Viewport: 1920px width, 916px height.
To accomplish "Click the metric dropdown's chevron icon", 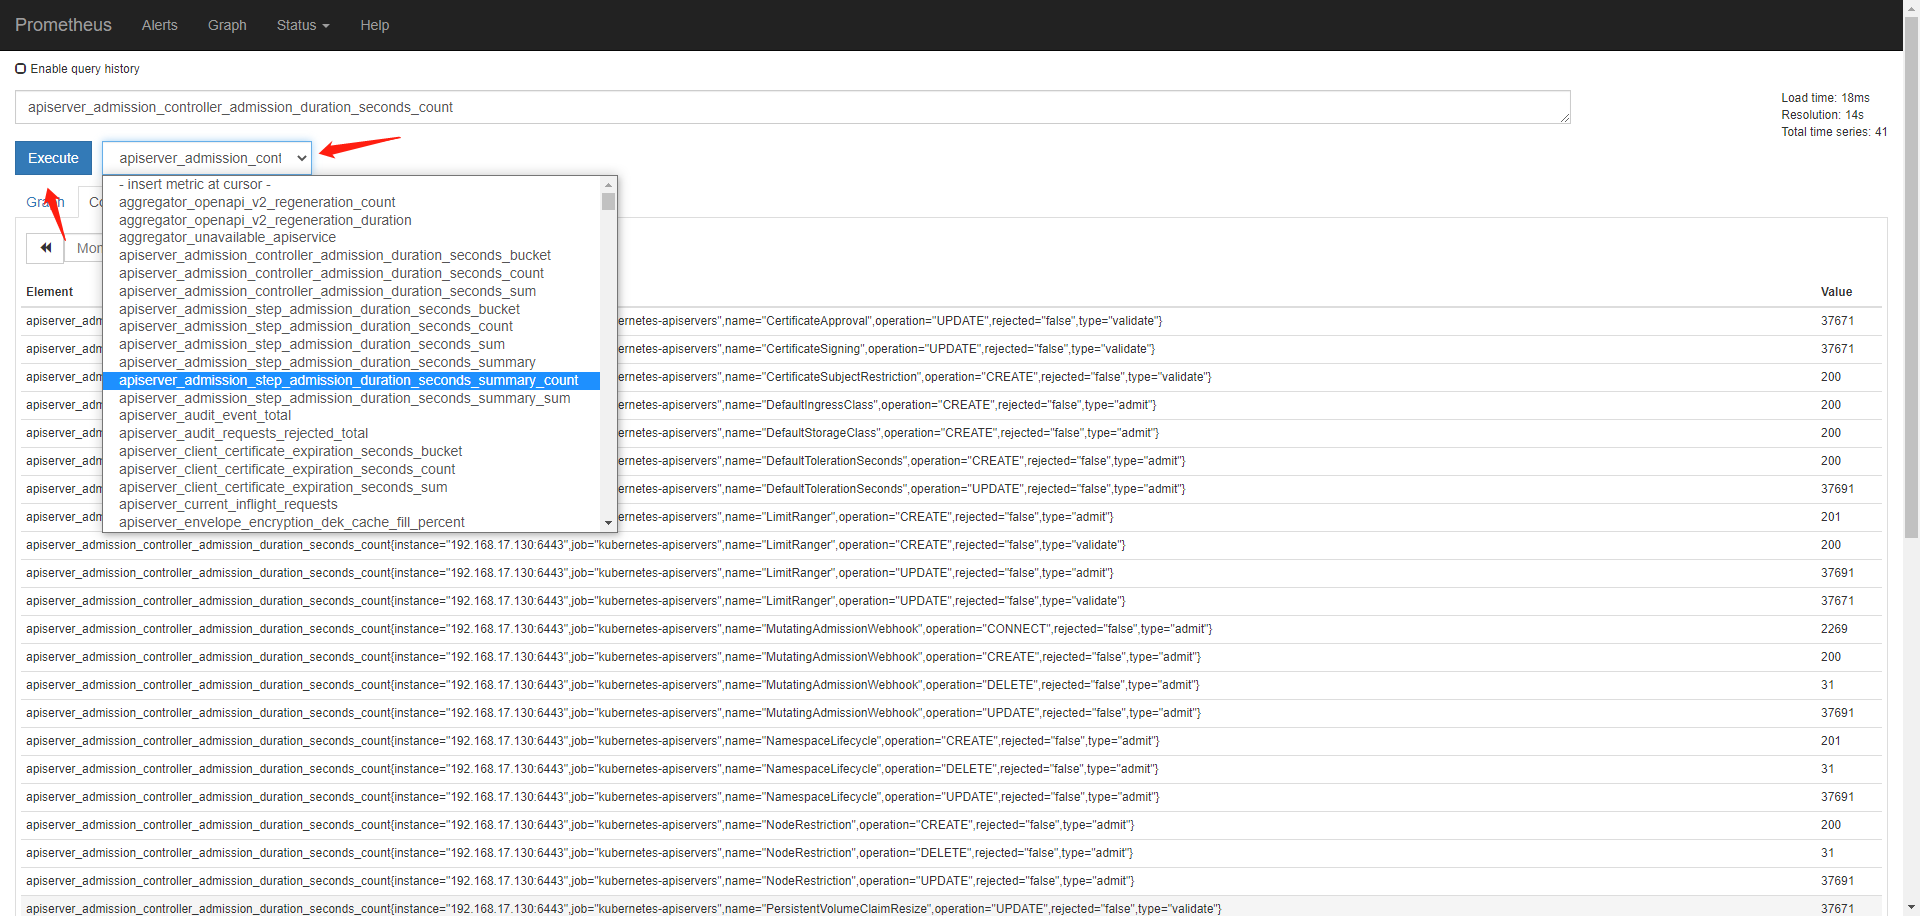I will (x=303, y=157).
